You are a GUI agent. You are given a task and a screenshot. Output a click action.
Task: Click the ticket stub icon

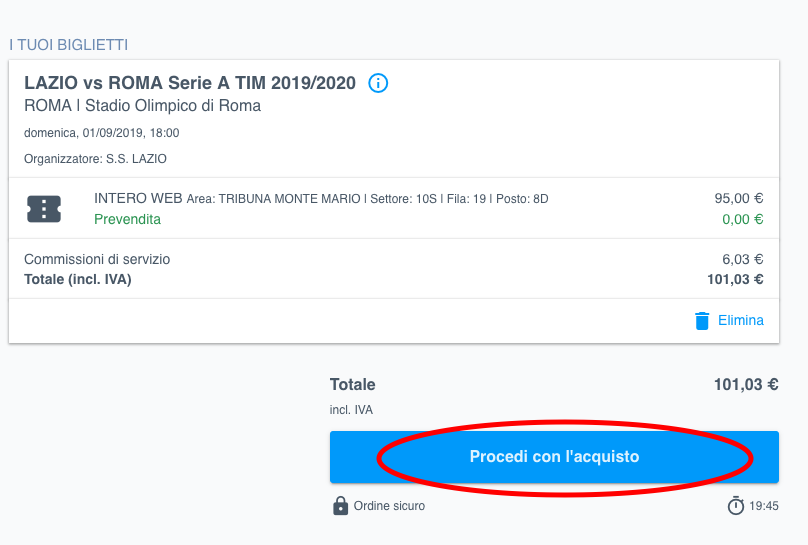tap(44, 209)
